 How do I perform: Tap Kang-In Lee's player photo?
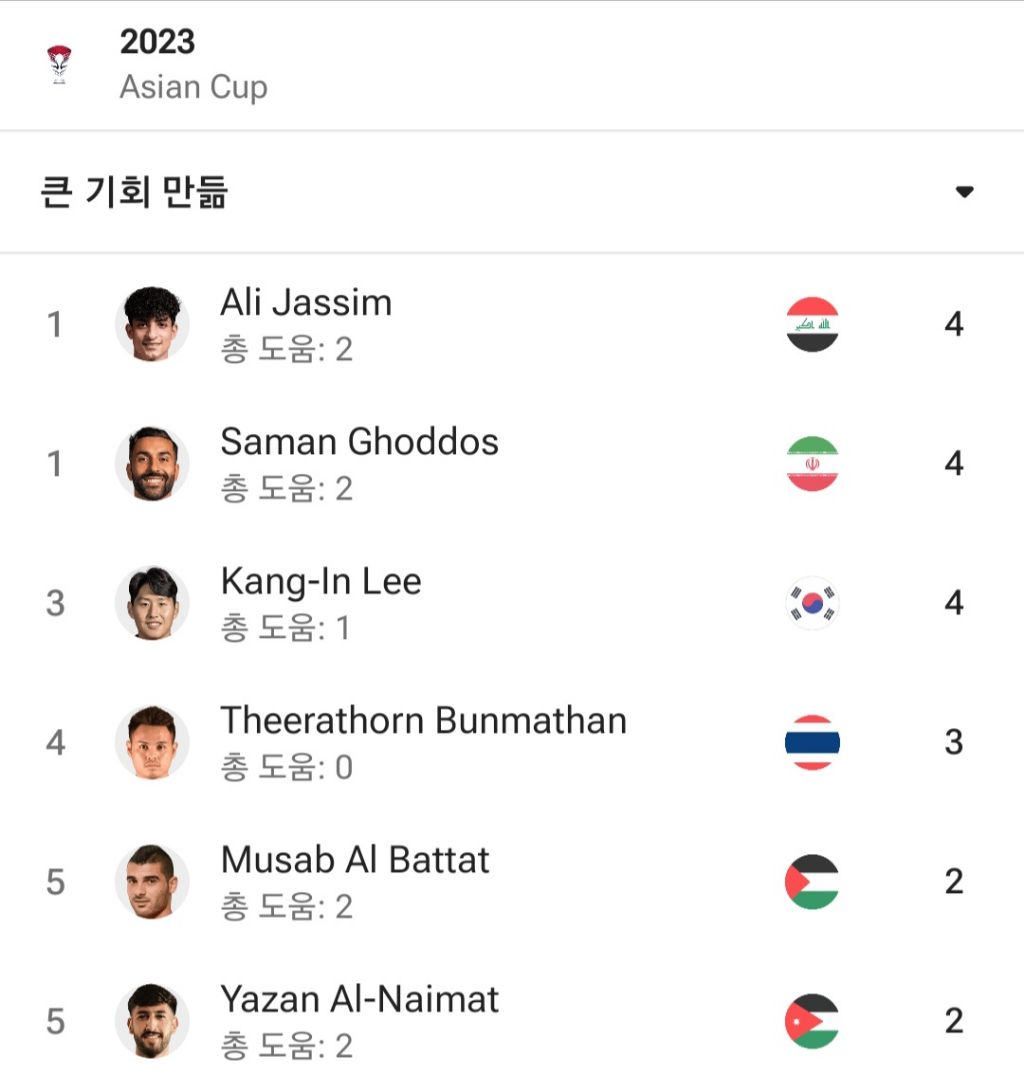152,603
